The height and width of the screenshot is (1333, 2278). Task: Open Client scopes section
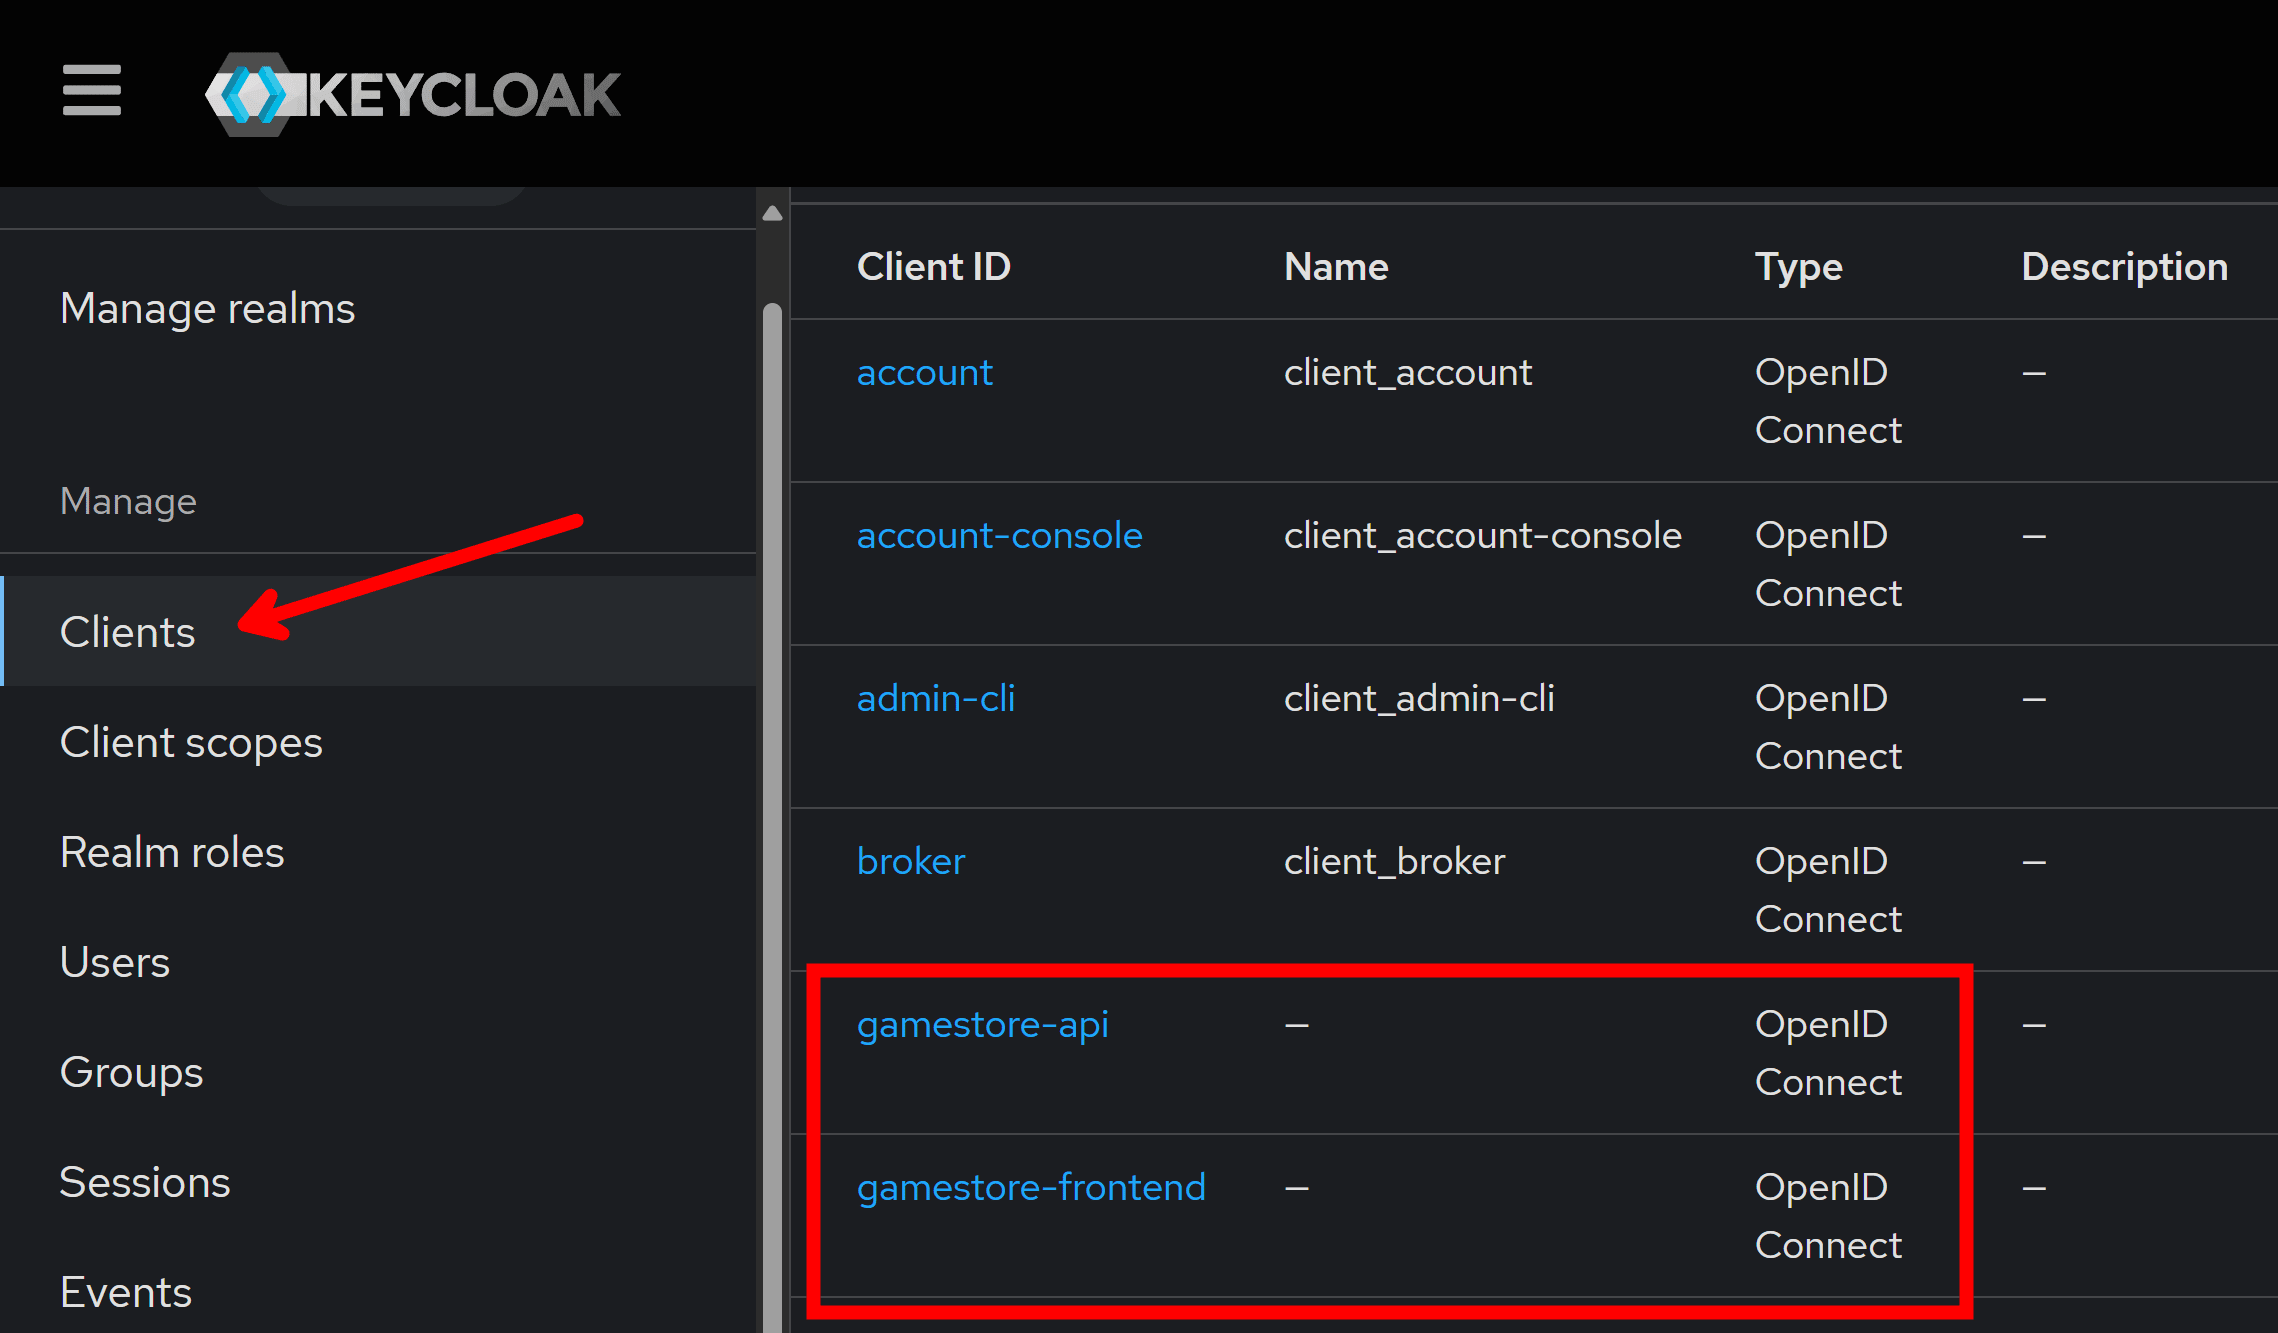tap(191, 742)
